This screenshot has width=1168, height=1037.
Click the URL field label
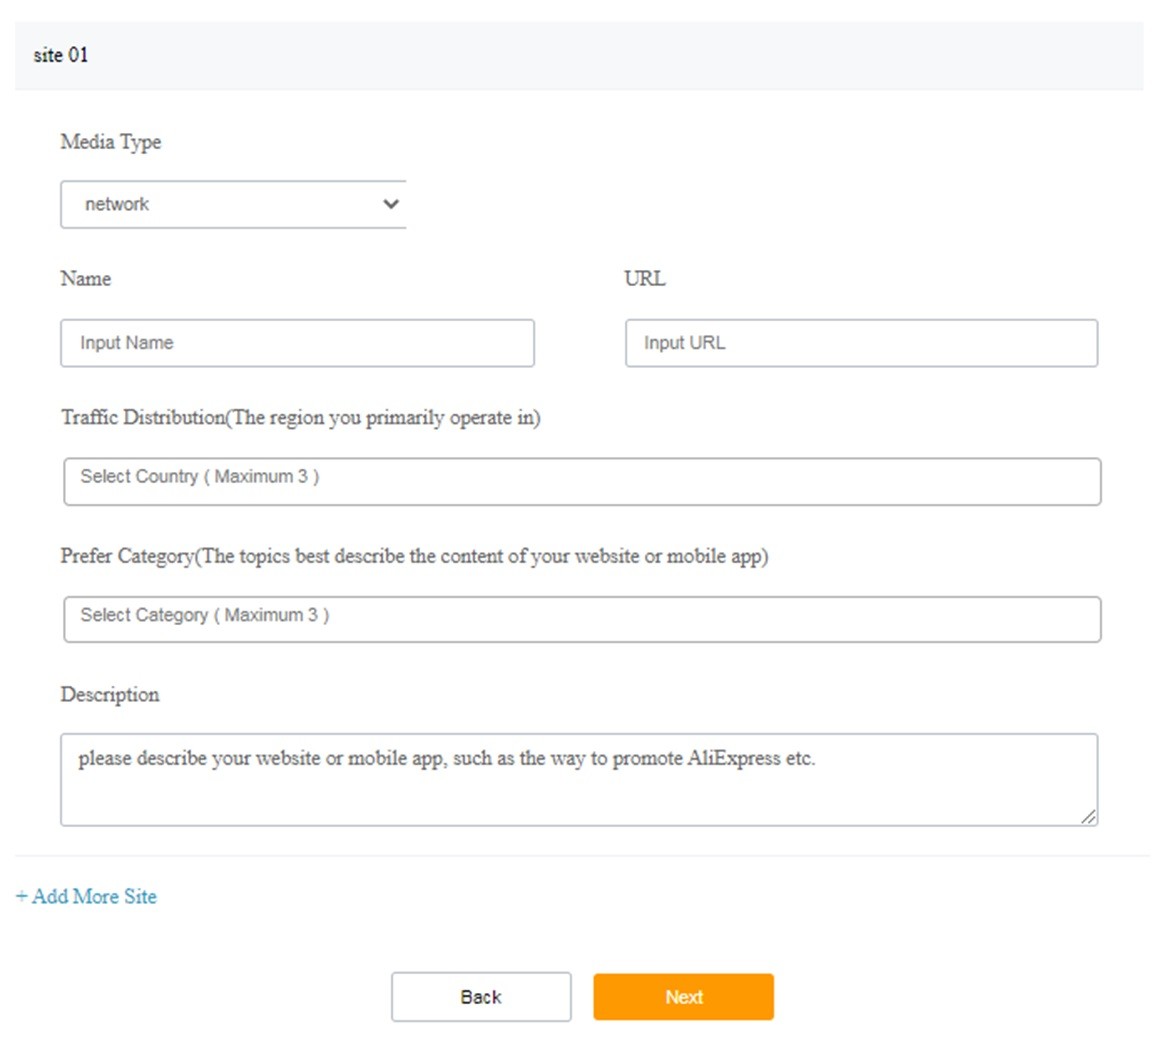[644, 279]
